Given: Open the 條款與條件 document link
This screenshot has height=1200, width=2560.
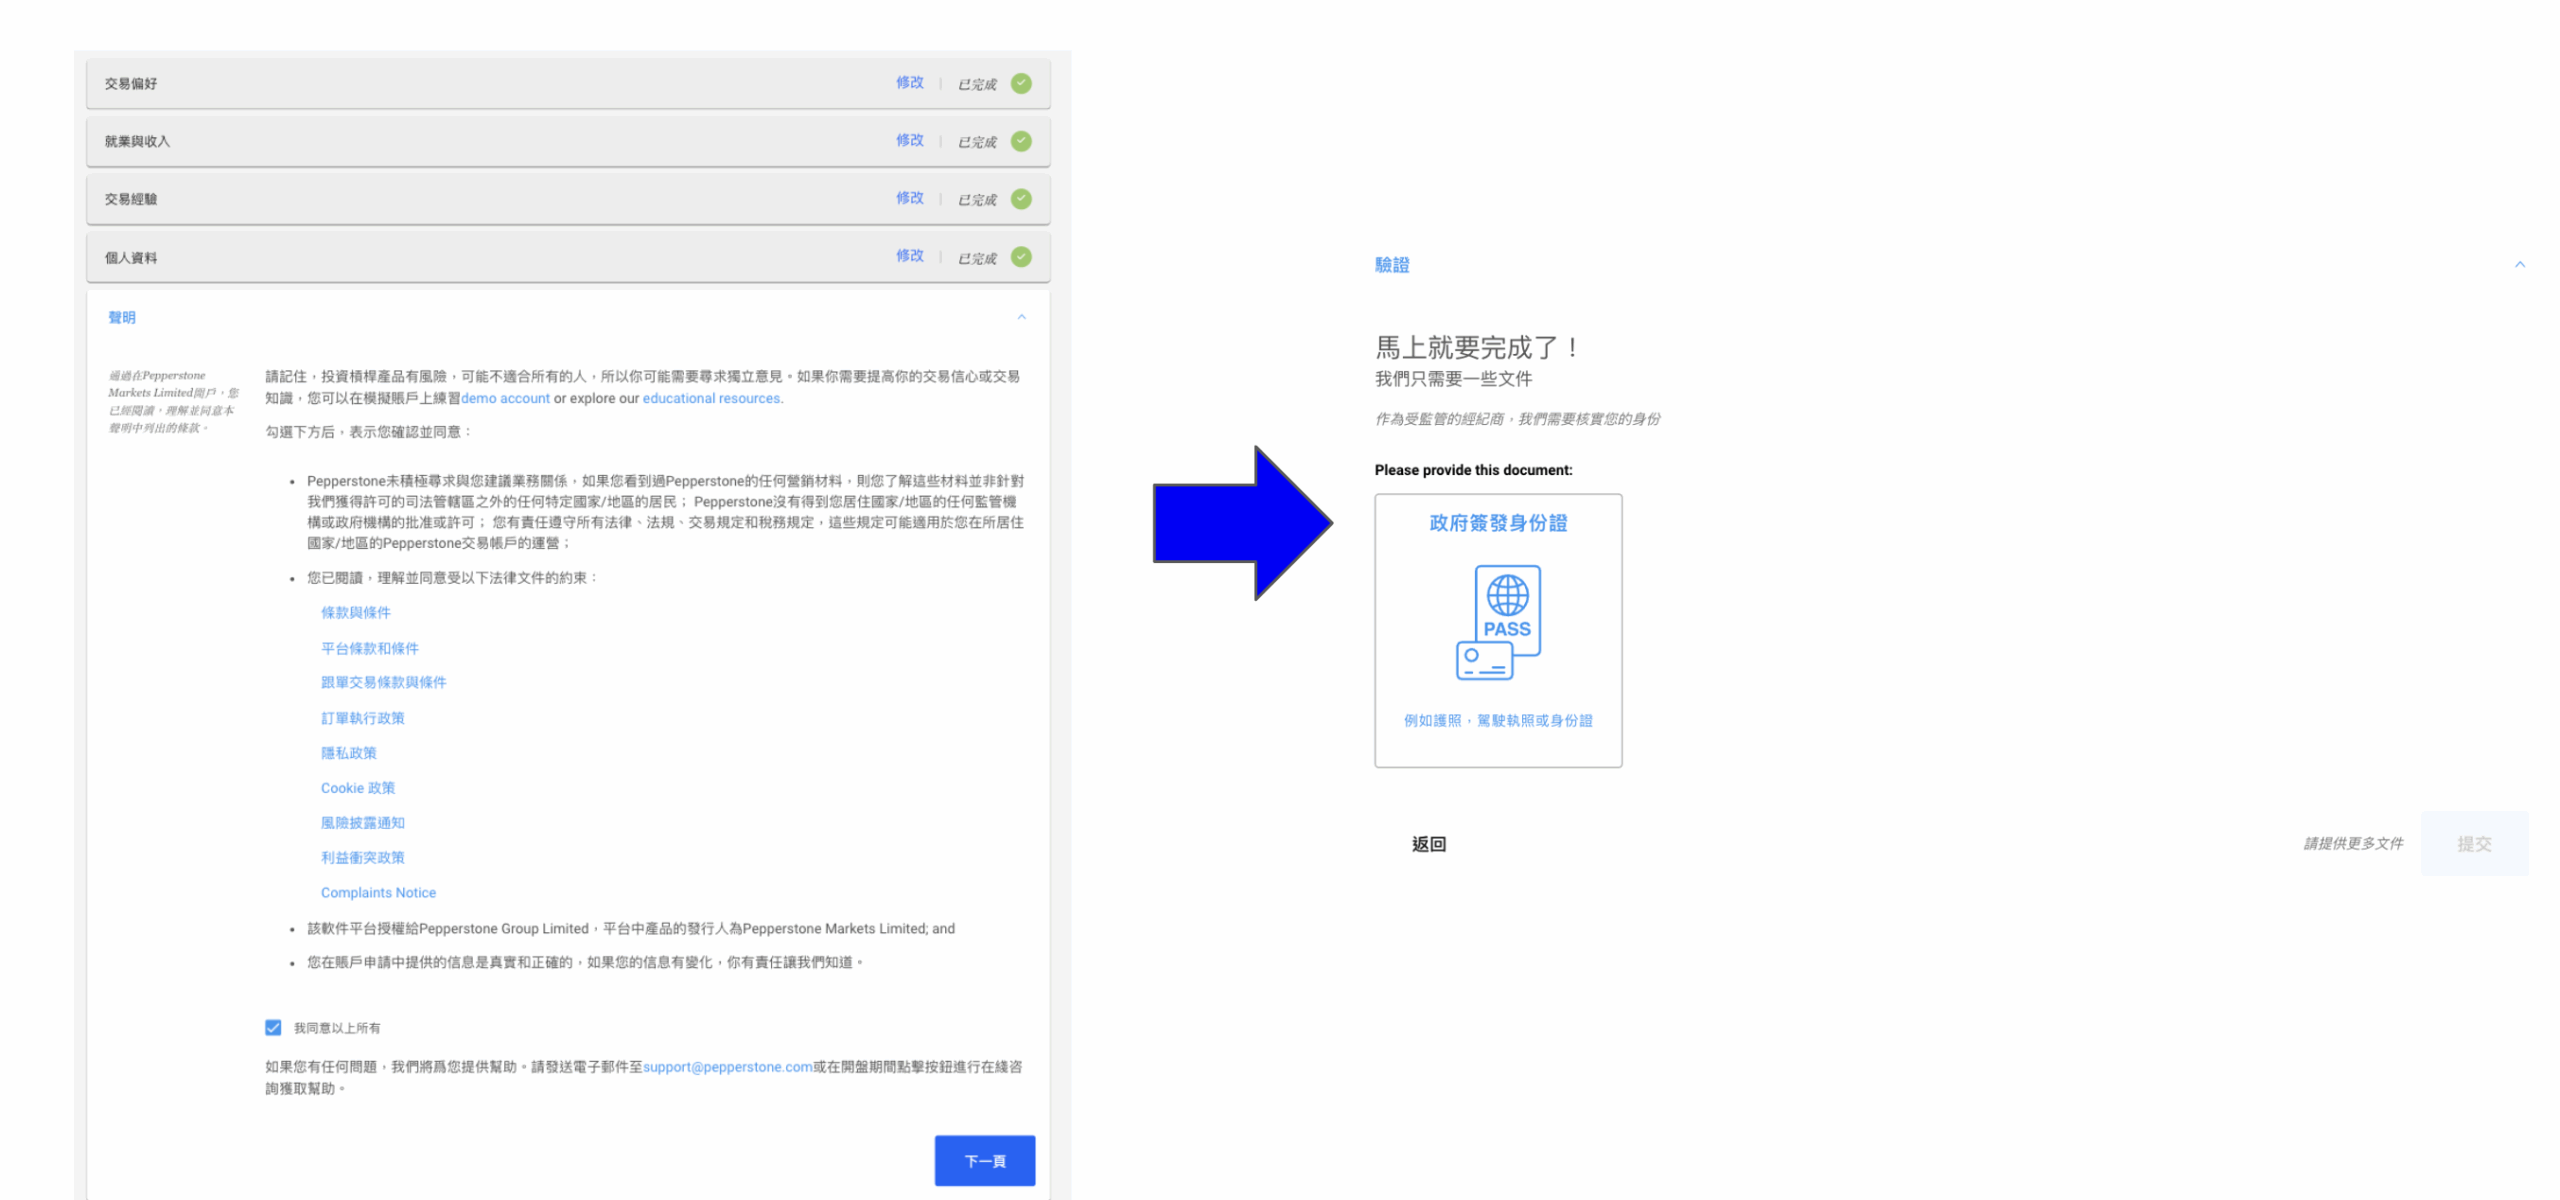Looking at the screenshot, I should pyautogui.click(x=355, y=612).
